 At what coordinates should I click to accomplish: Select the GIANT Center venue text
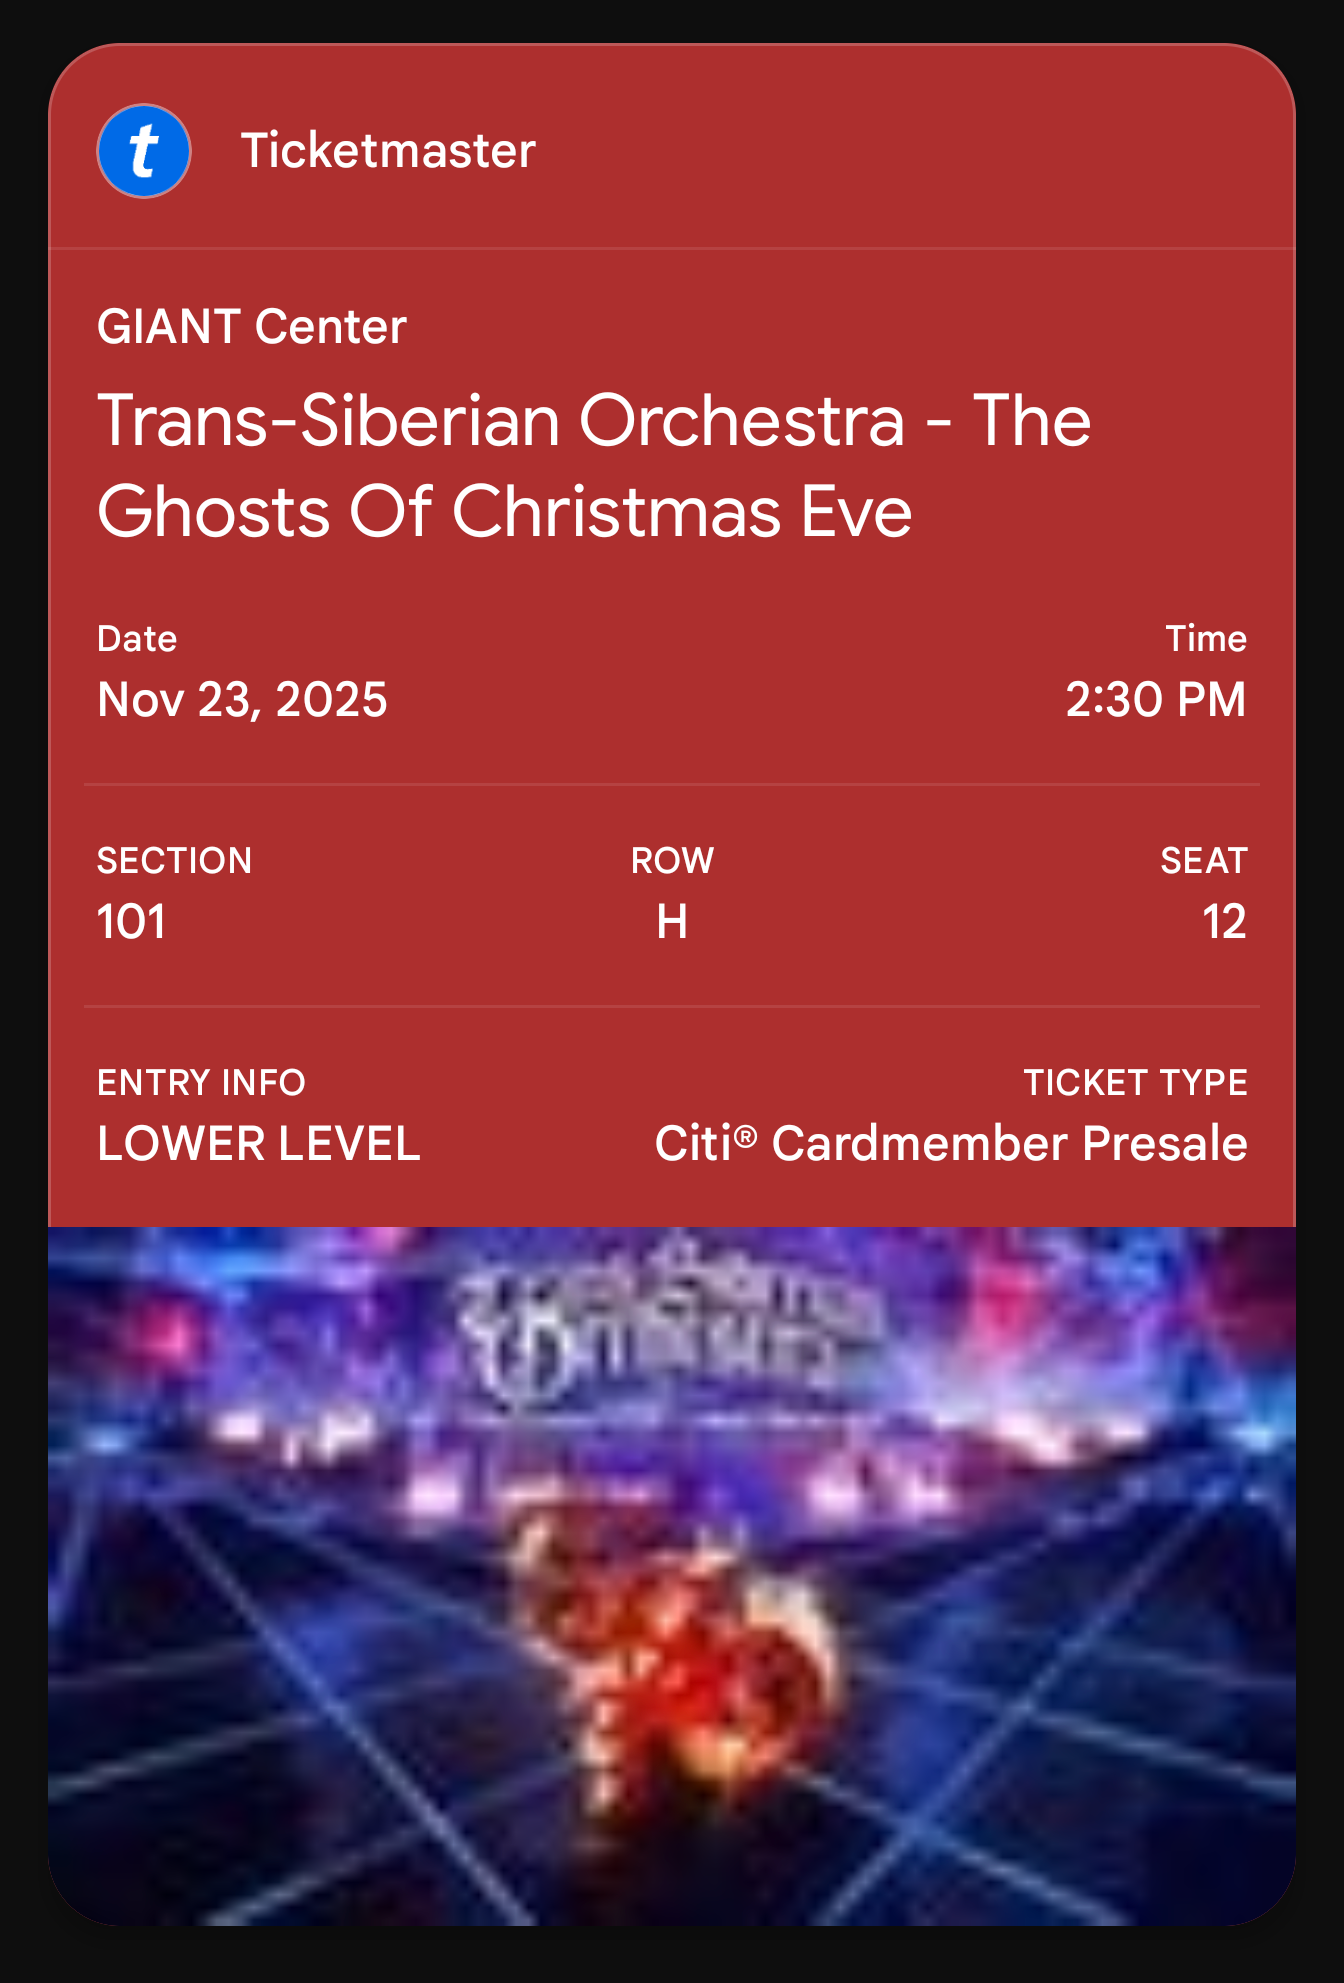[252, 327]
